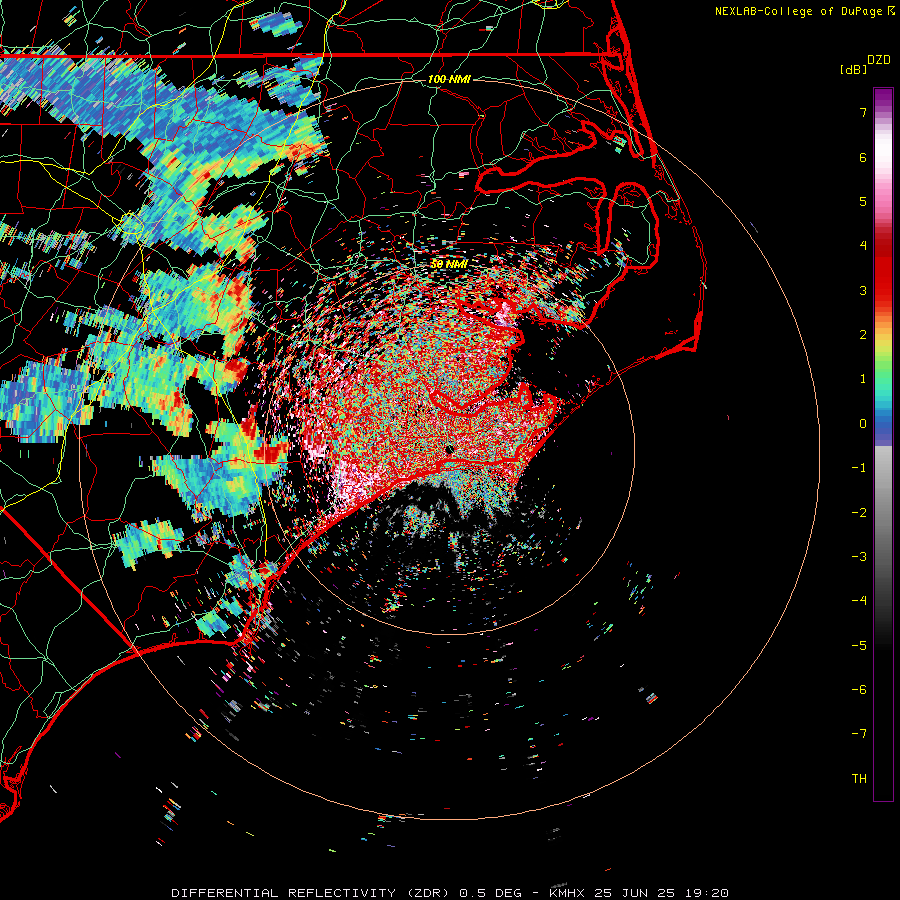Click the -5 dB tick label
Image resolution: width=900 pixels, height=900 pixels.
[859, 646]
